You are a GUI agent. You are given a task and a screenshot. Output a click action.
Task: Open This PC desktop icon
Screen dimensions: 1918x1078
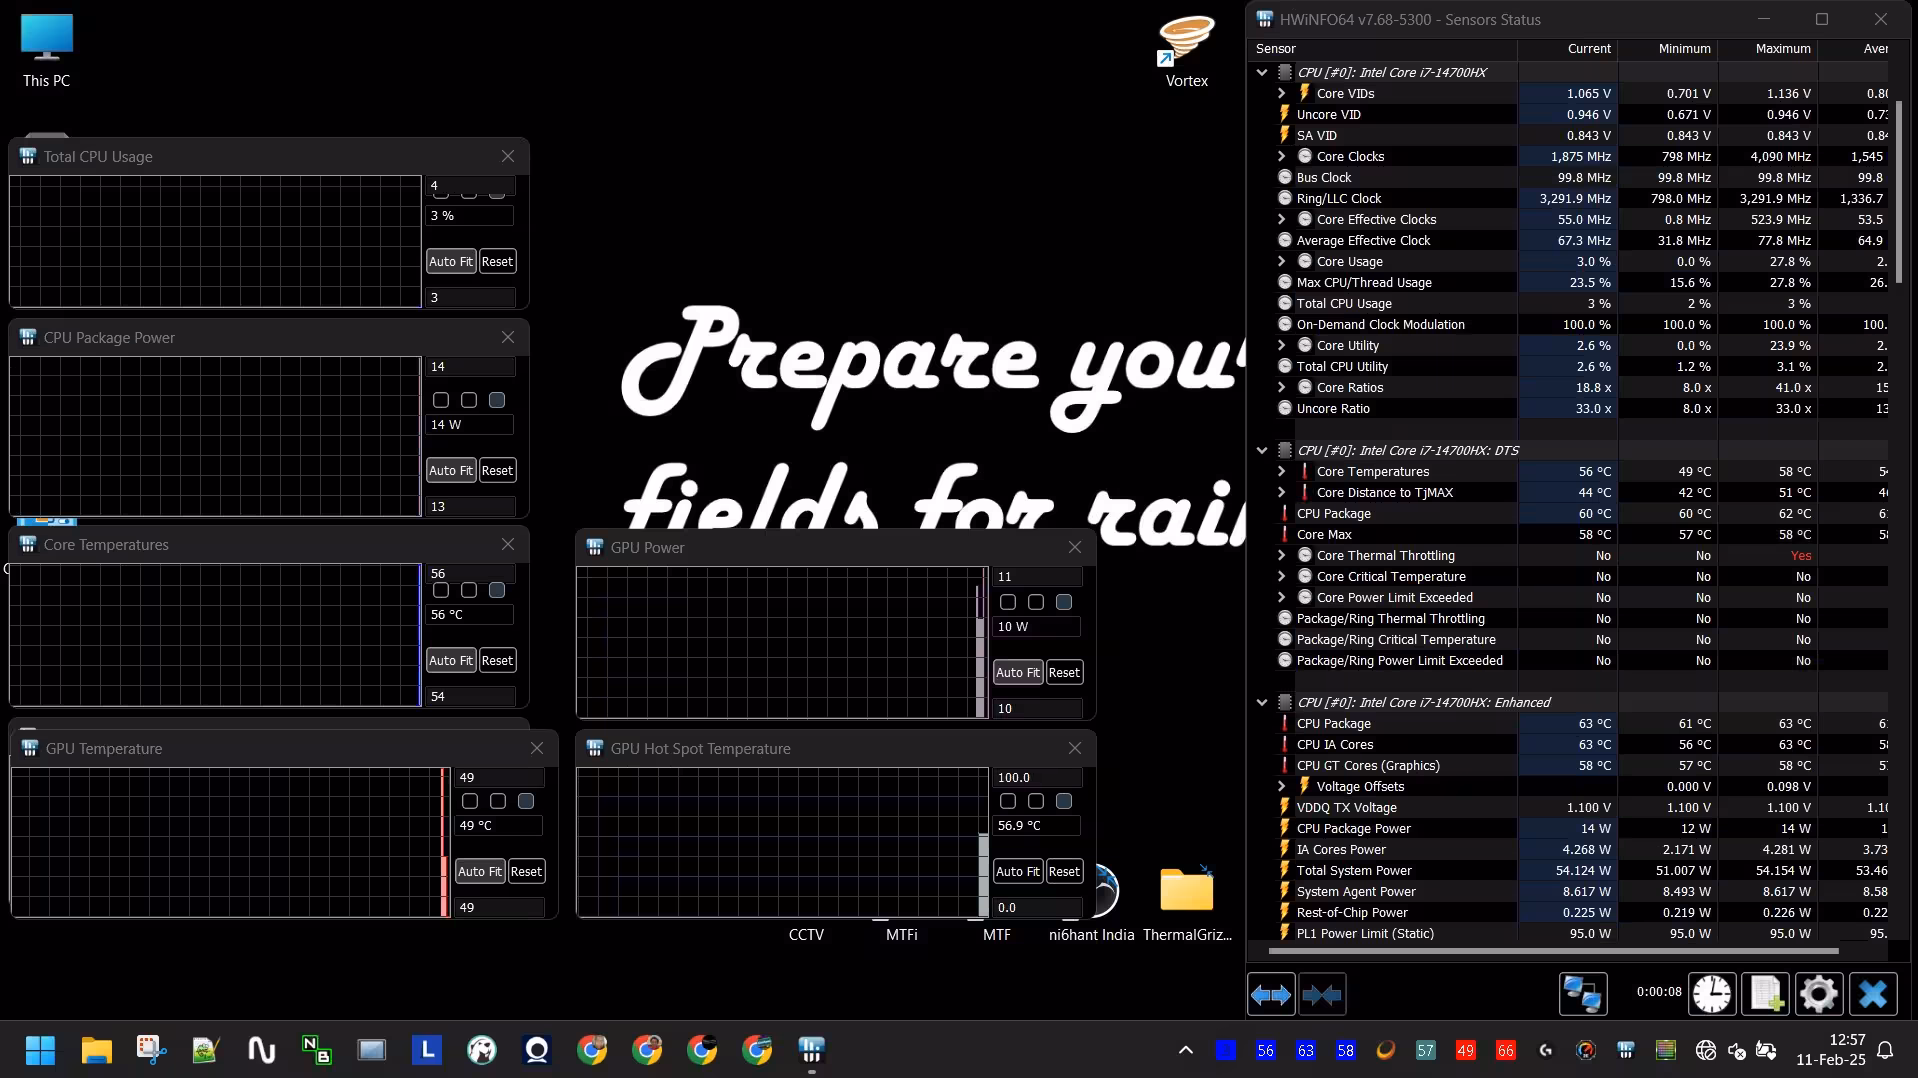46,50
